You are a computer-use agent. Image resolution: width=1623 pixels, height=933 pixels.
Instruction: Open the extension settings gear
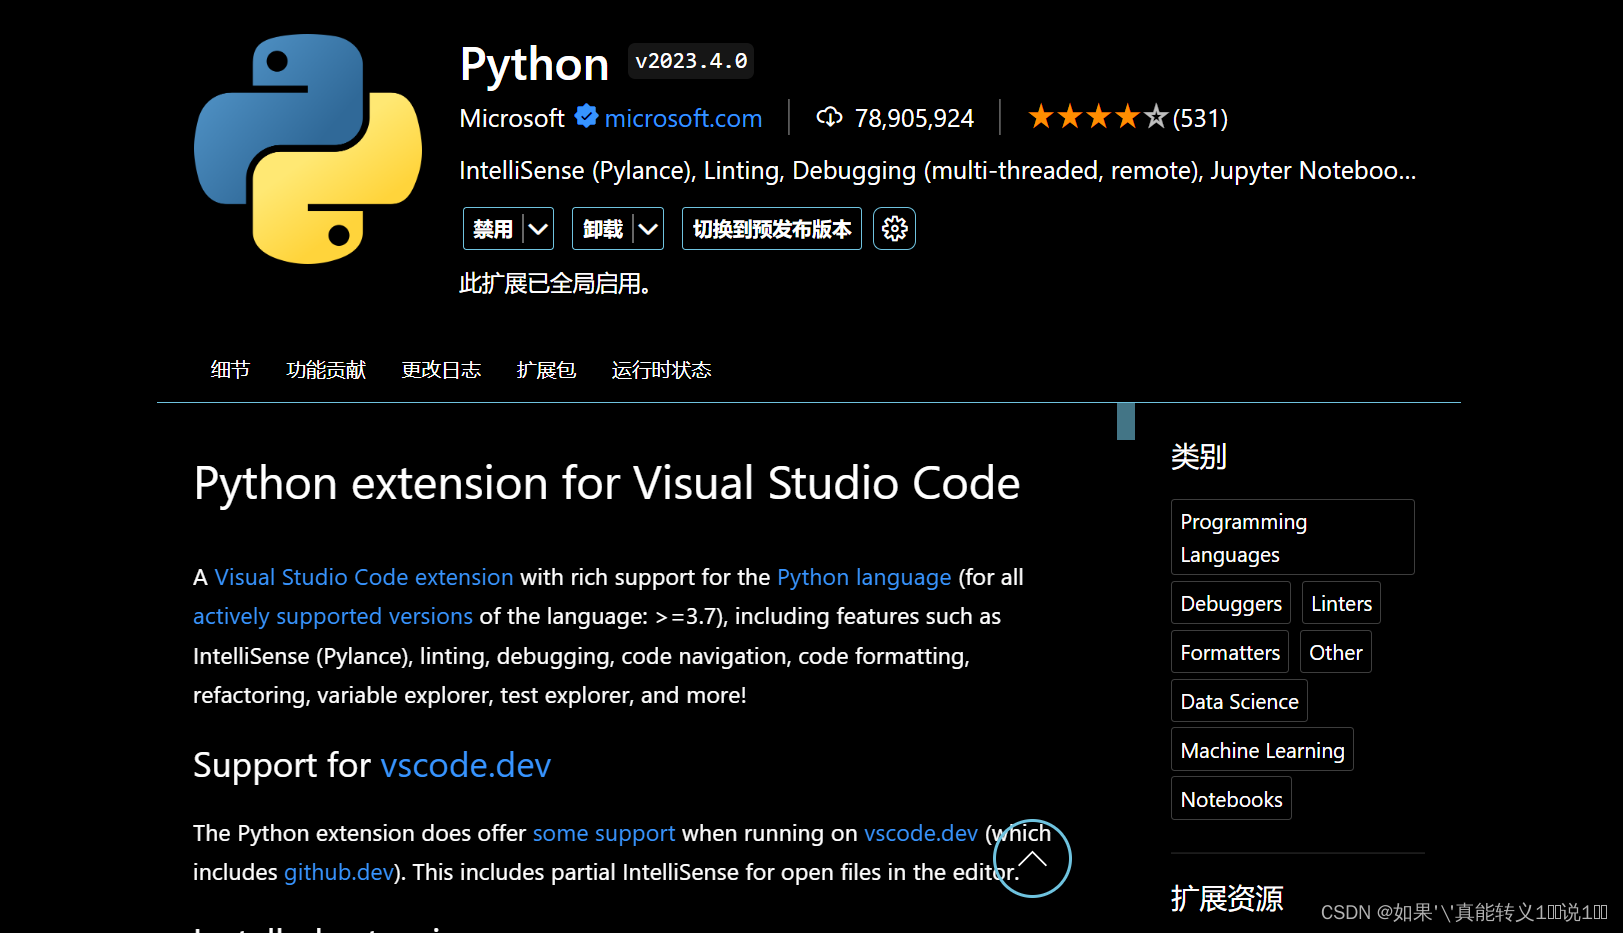(894, 229)
